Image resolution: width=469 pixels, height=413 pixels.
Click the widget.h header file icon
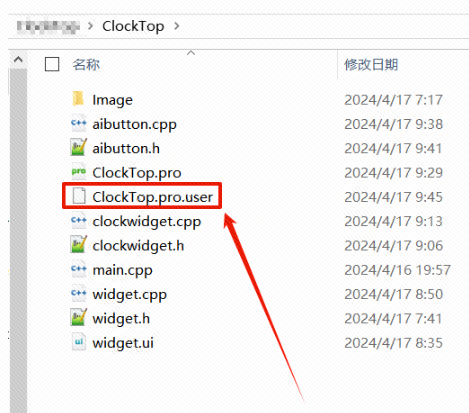point(79,318)
